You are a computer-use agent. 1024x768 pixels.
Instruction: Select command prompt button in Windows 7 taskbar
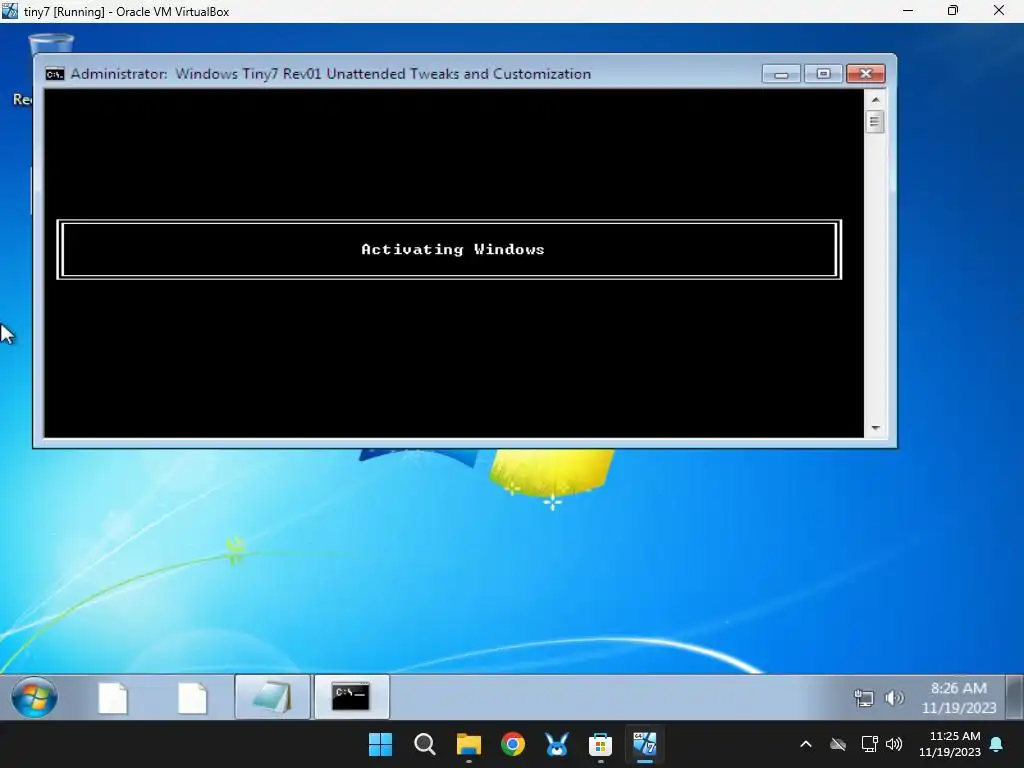[351, 697]
